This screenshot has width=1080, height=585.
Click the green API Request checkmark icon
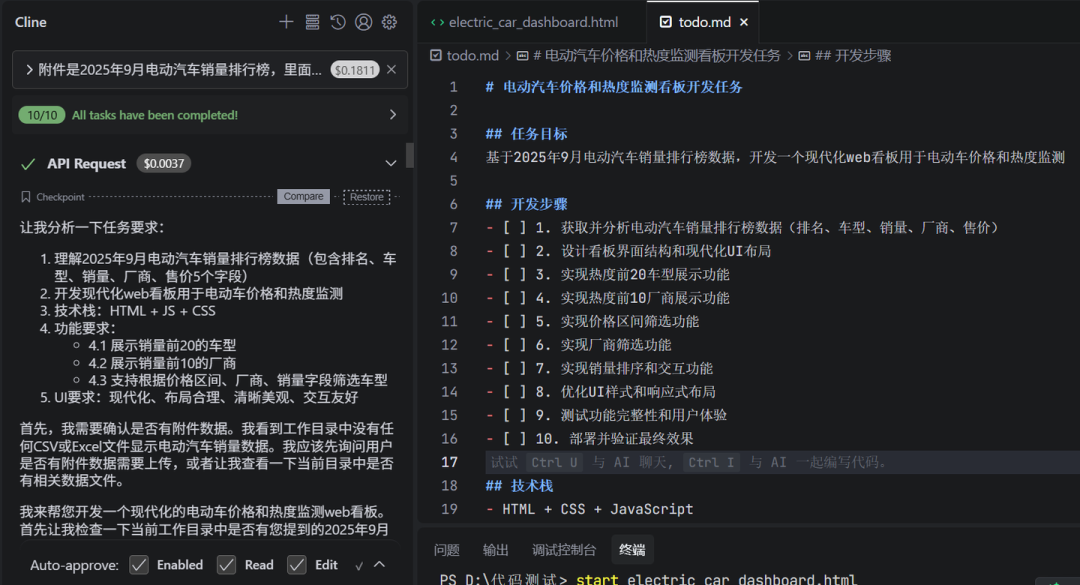[28, 164]
